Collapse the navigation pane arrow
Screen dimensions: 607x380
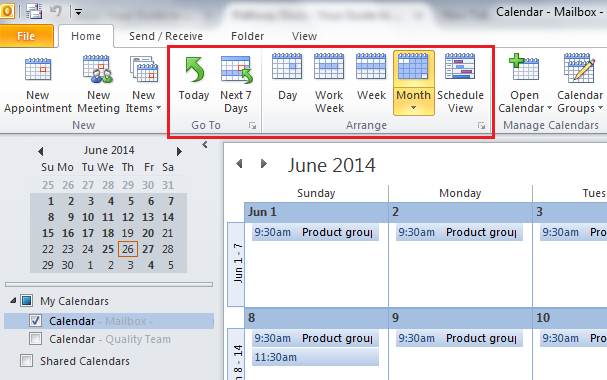click(205, 145)
